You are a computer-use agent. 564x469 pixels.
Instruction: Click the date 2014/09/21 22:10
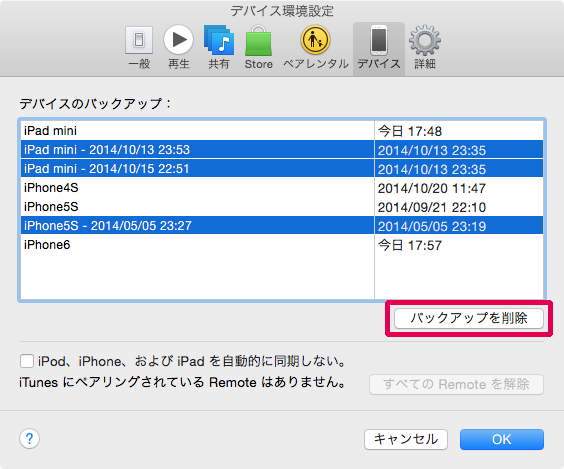(x=432, y=207)
